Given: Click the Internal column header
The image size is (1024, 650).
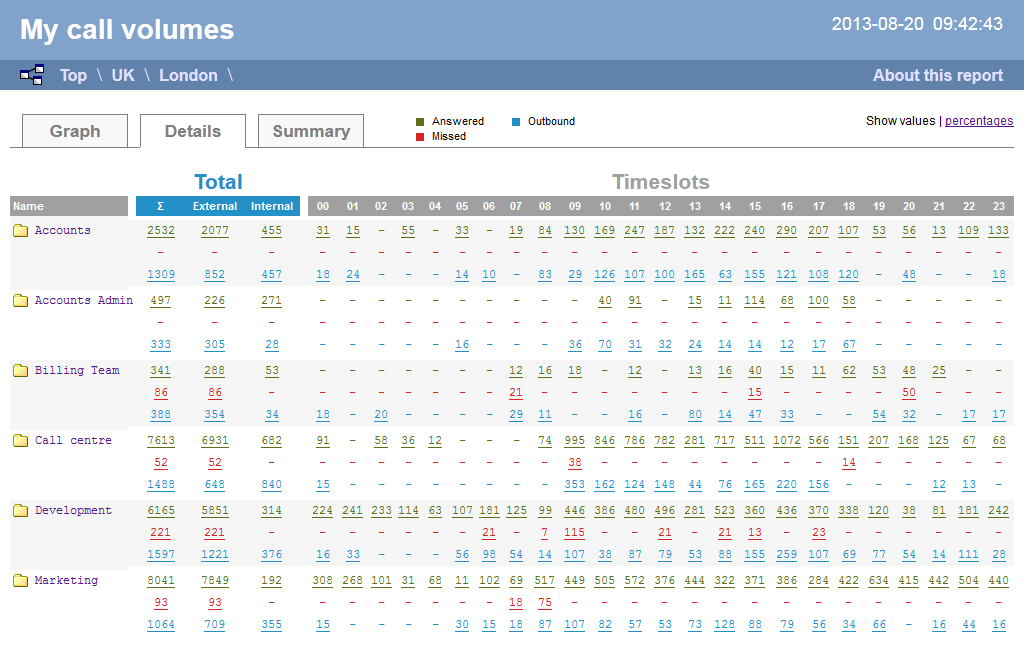Looking at the screenshot, I should coord(272,206).
